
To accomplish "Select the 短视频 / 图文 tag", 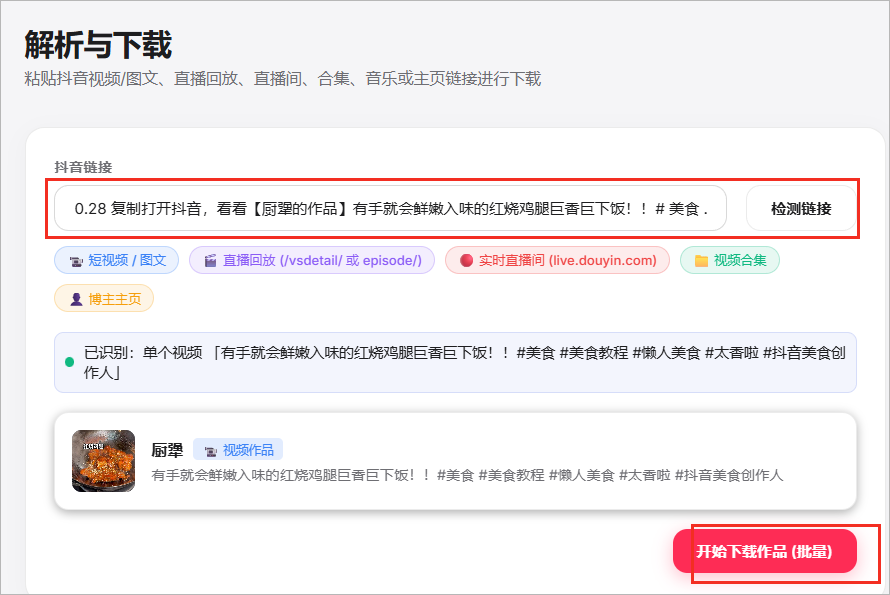I will (116, 260).
